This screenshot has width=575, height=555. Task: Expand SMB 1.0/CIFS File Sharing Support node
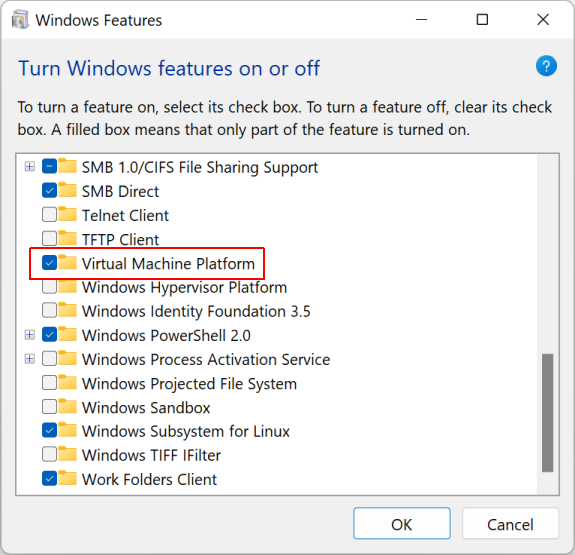coord(30,167)
